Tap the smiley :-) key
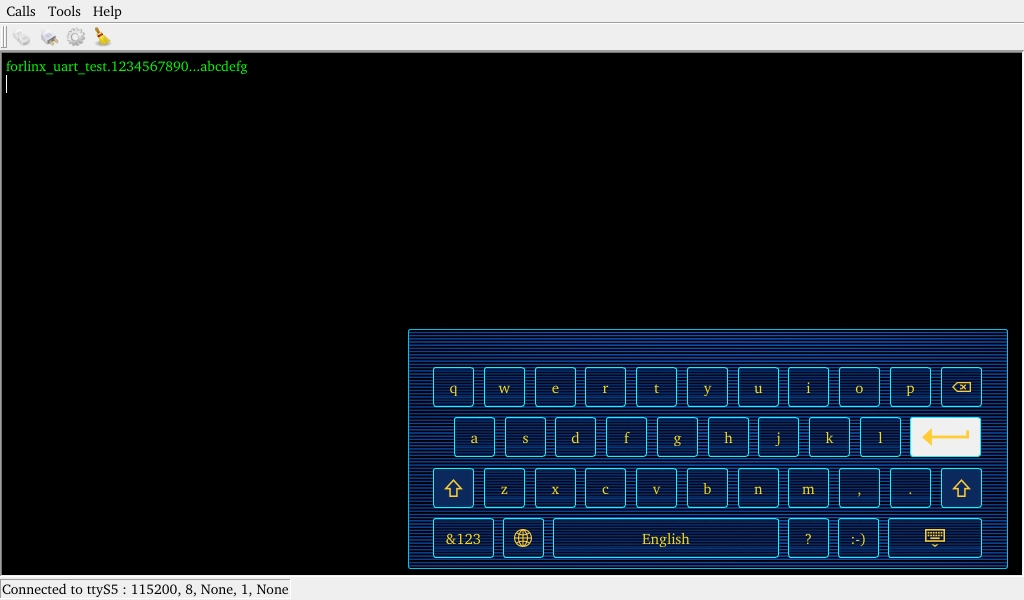Screen dimensions: 1024x600 pyautogui.click(x=858, y=538)
